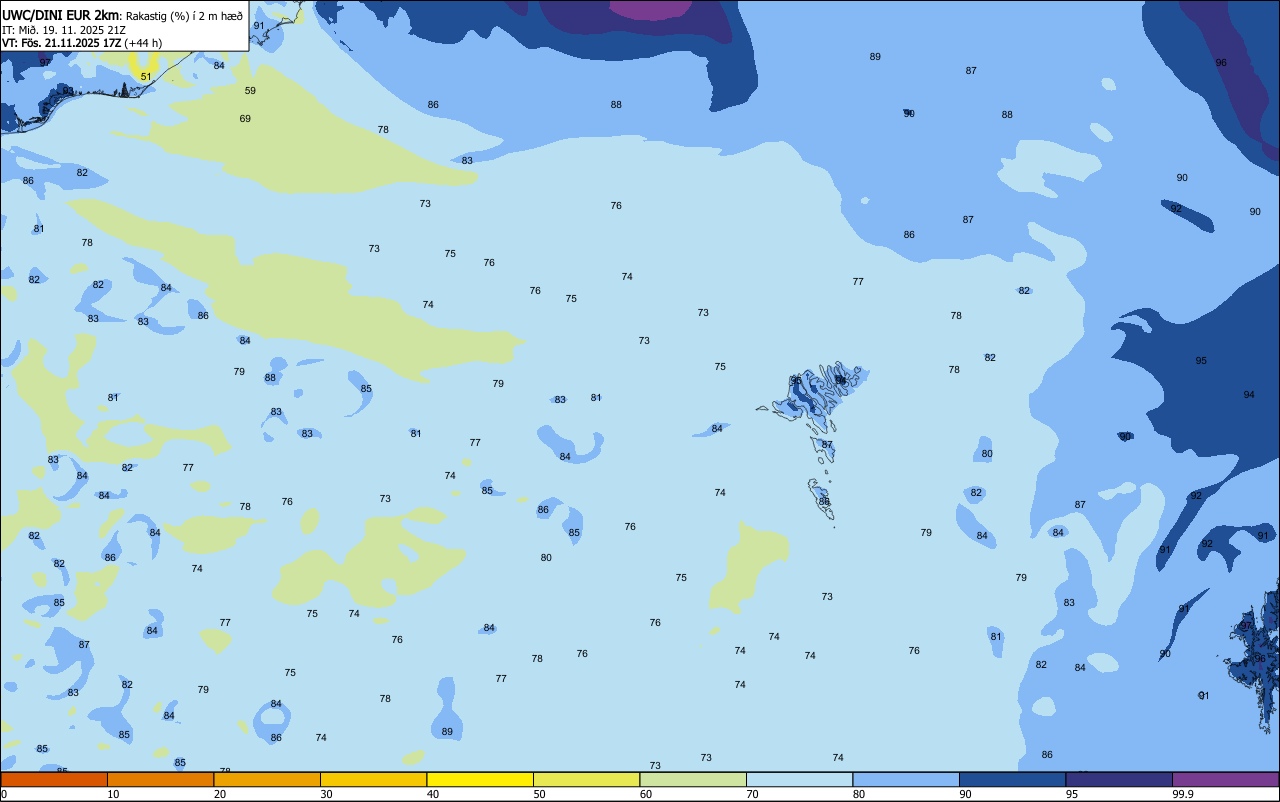This screenshot has height=802, width=1280.
Task: Click the '50' legend tick label
Action: click(539, 794)
